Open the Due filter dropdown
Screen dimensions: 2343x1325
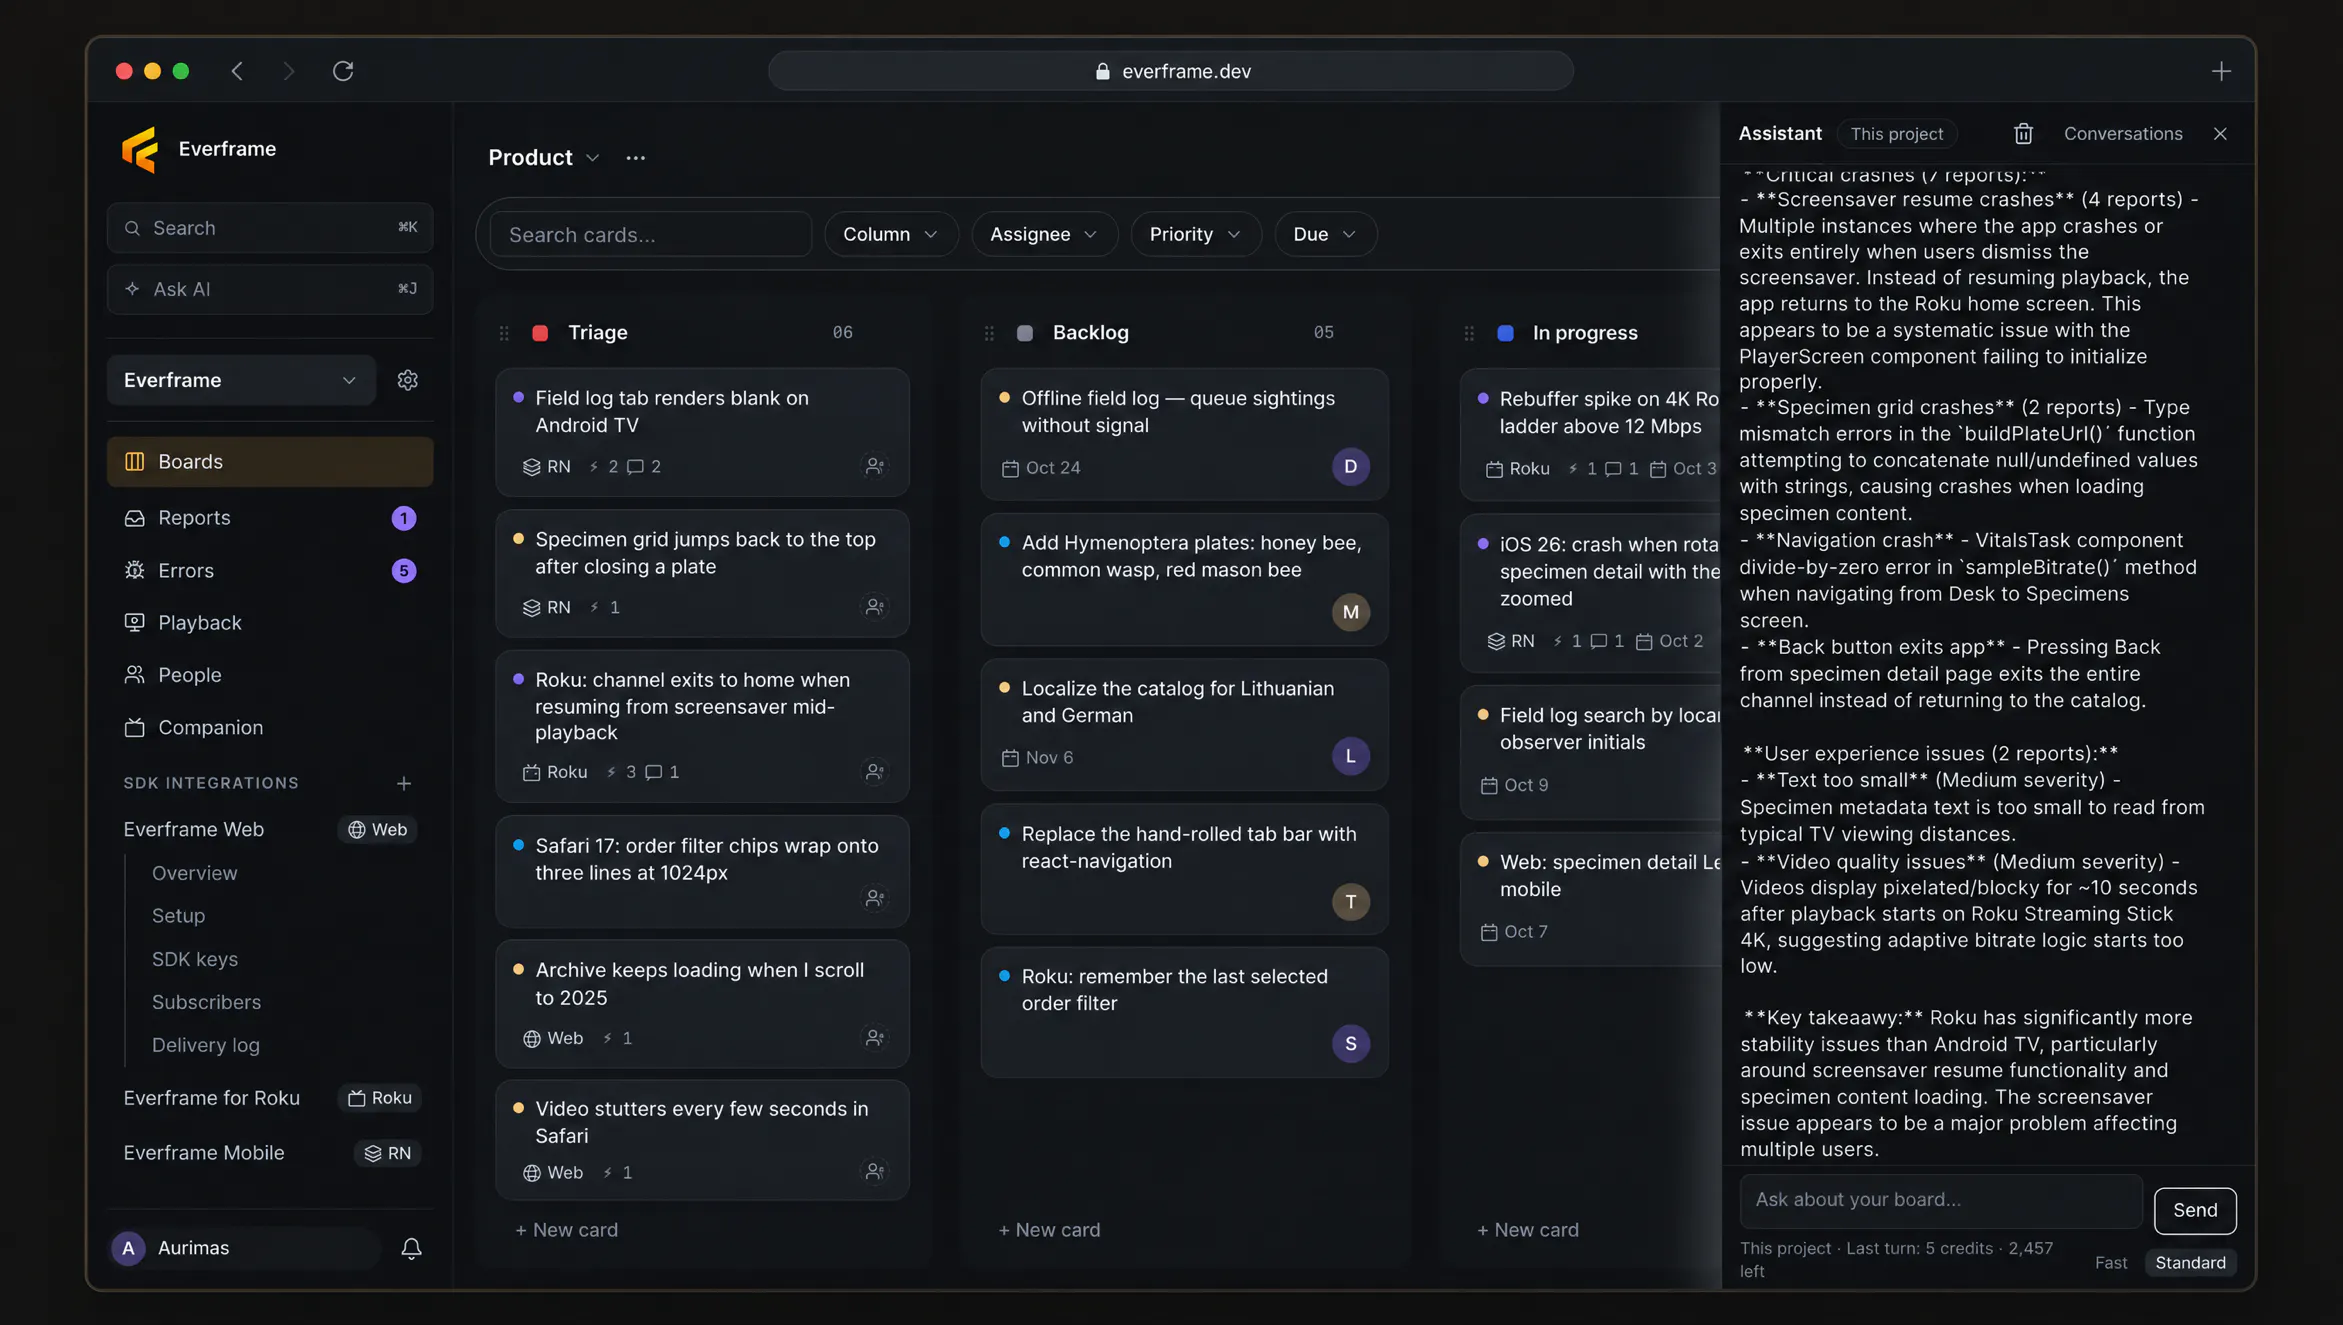[1325, 234]
